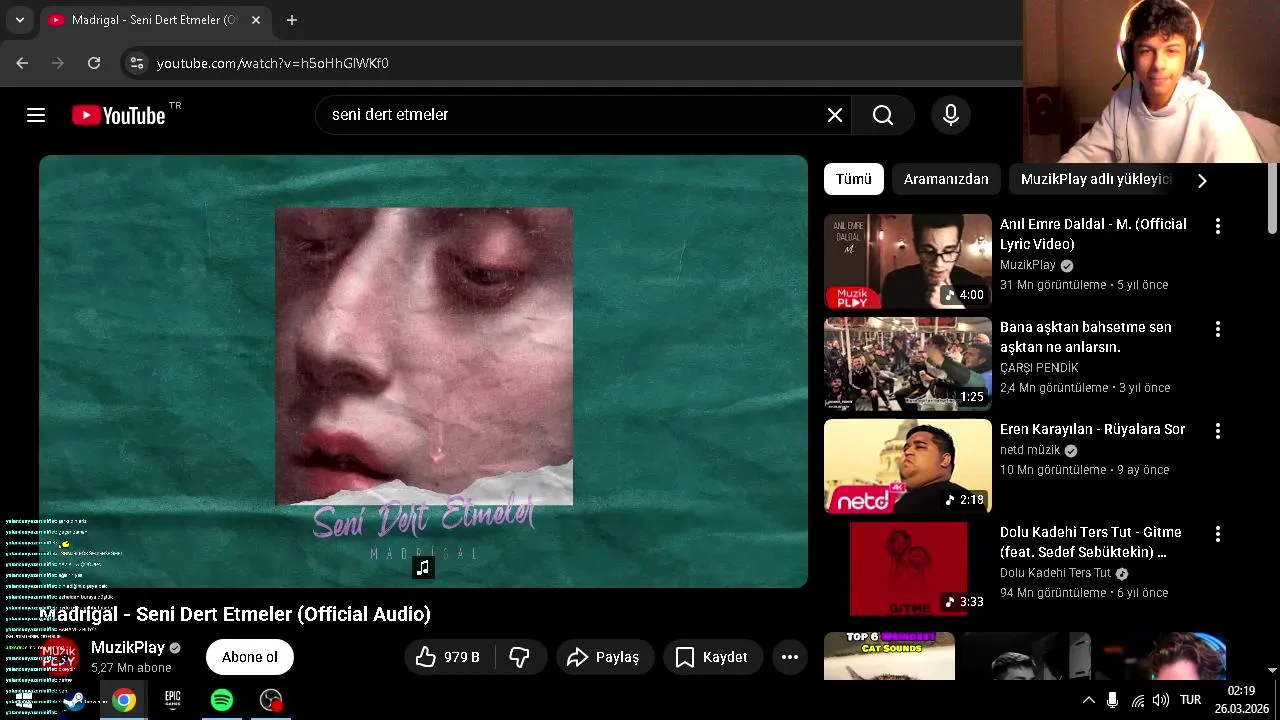Open Top 6 Cat Sounds thumbnail
This screenshot has height=720, width=1280.
[x=889, y=656]
